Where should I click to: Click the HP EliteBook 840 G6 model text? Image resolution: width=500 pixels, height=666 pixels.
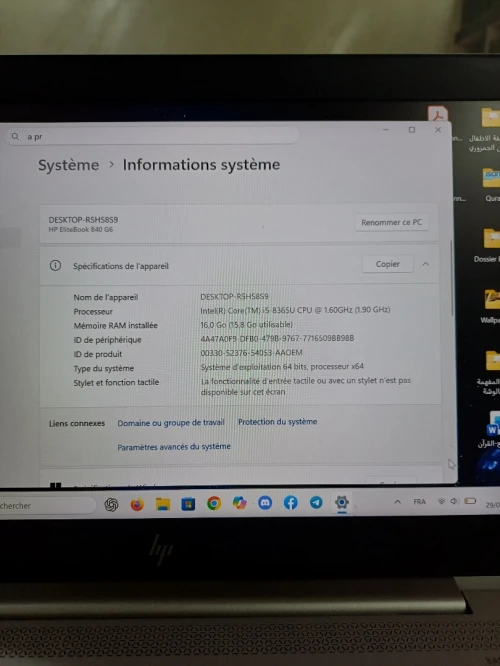point(81,229)
